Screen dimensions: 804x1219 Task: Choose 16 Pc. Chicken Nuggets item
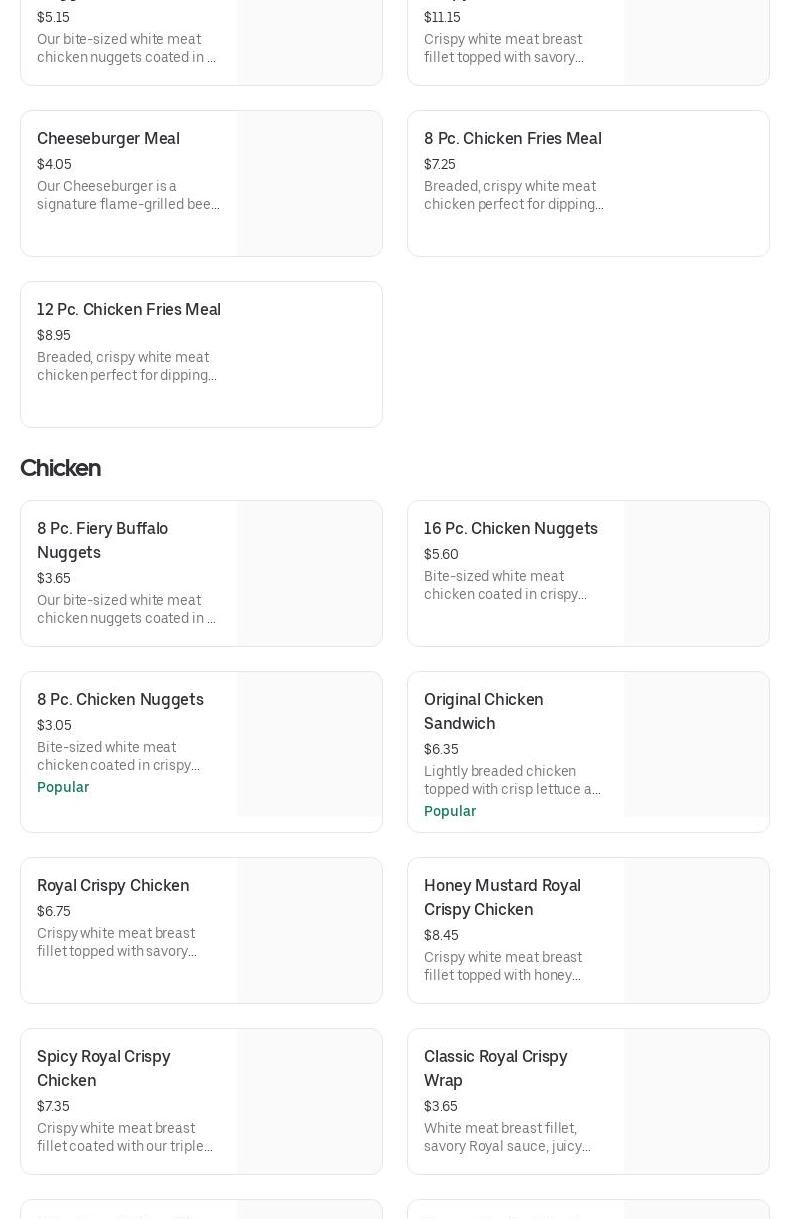pyautogui.click(x=510, y=529)
